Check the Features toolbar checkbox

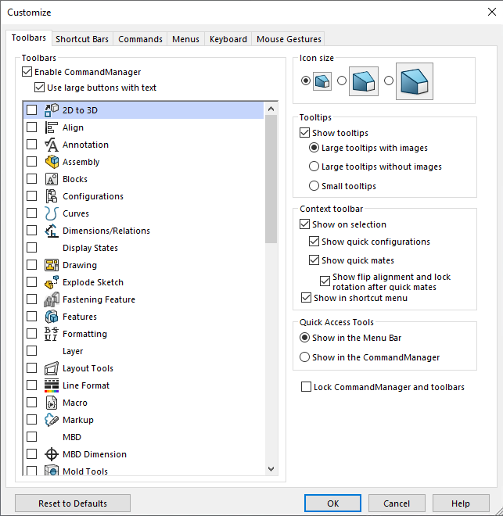(32, 317)
